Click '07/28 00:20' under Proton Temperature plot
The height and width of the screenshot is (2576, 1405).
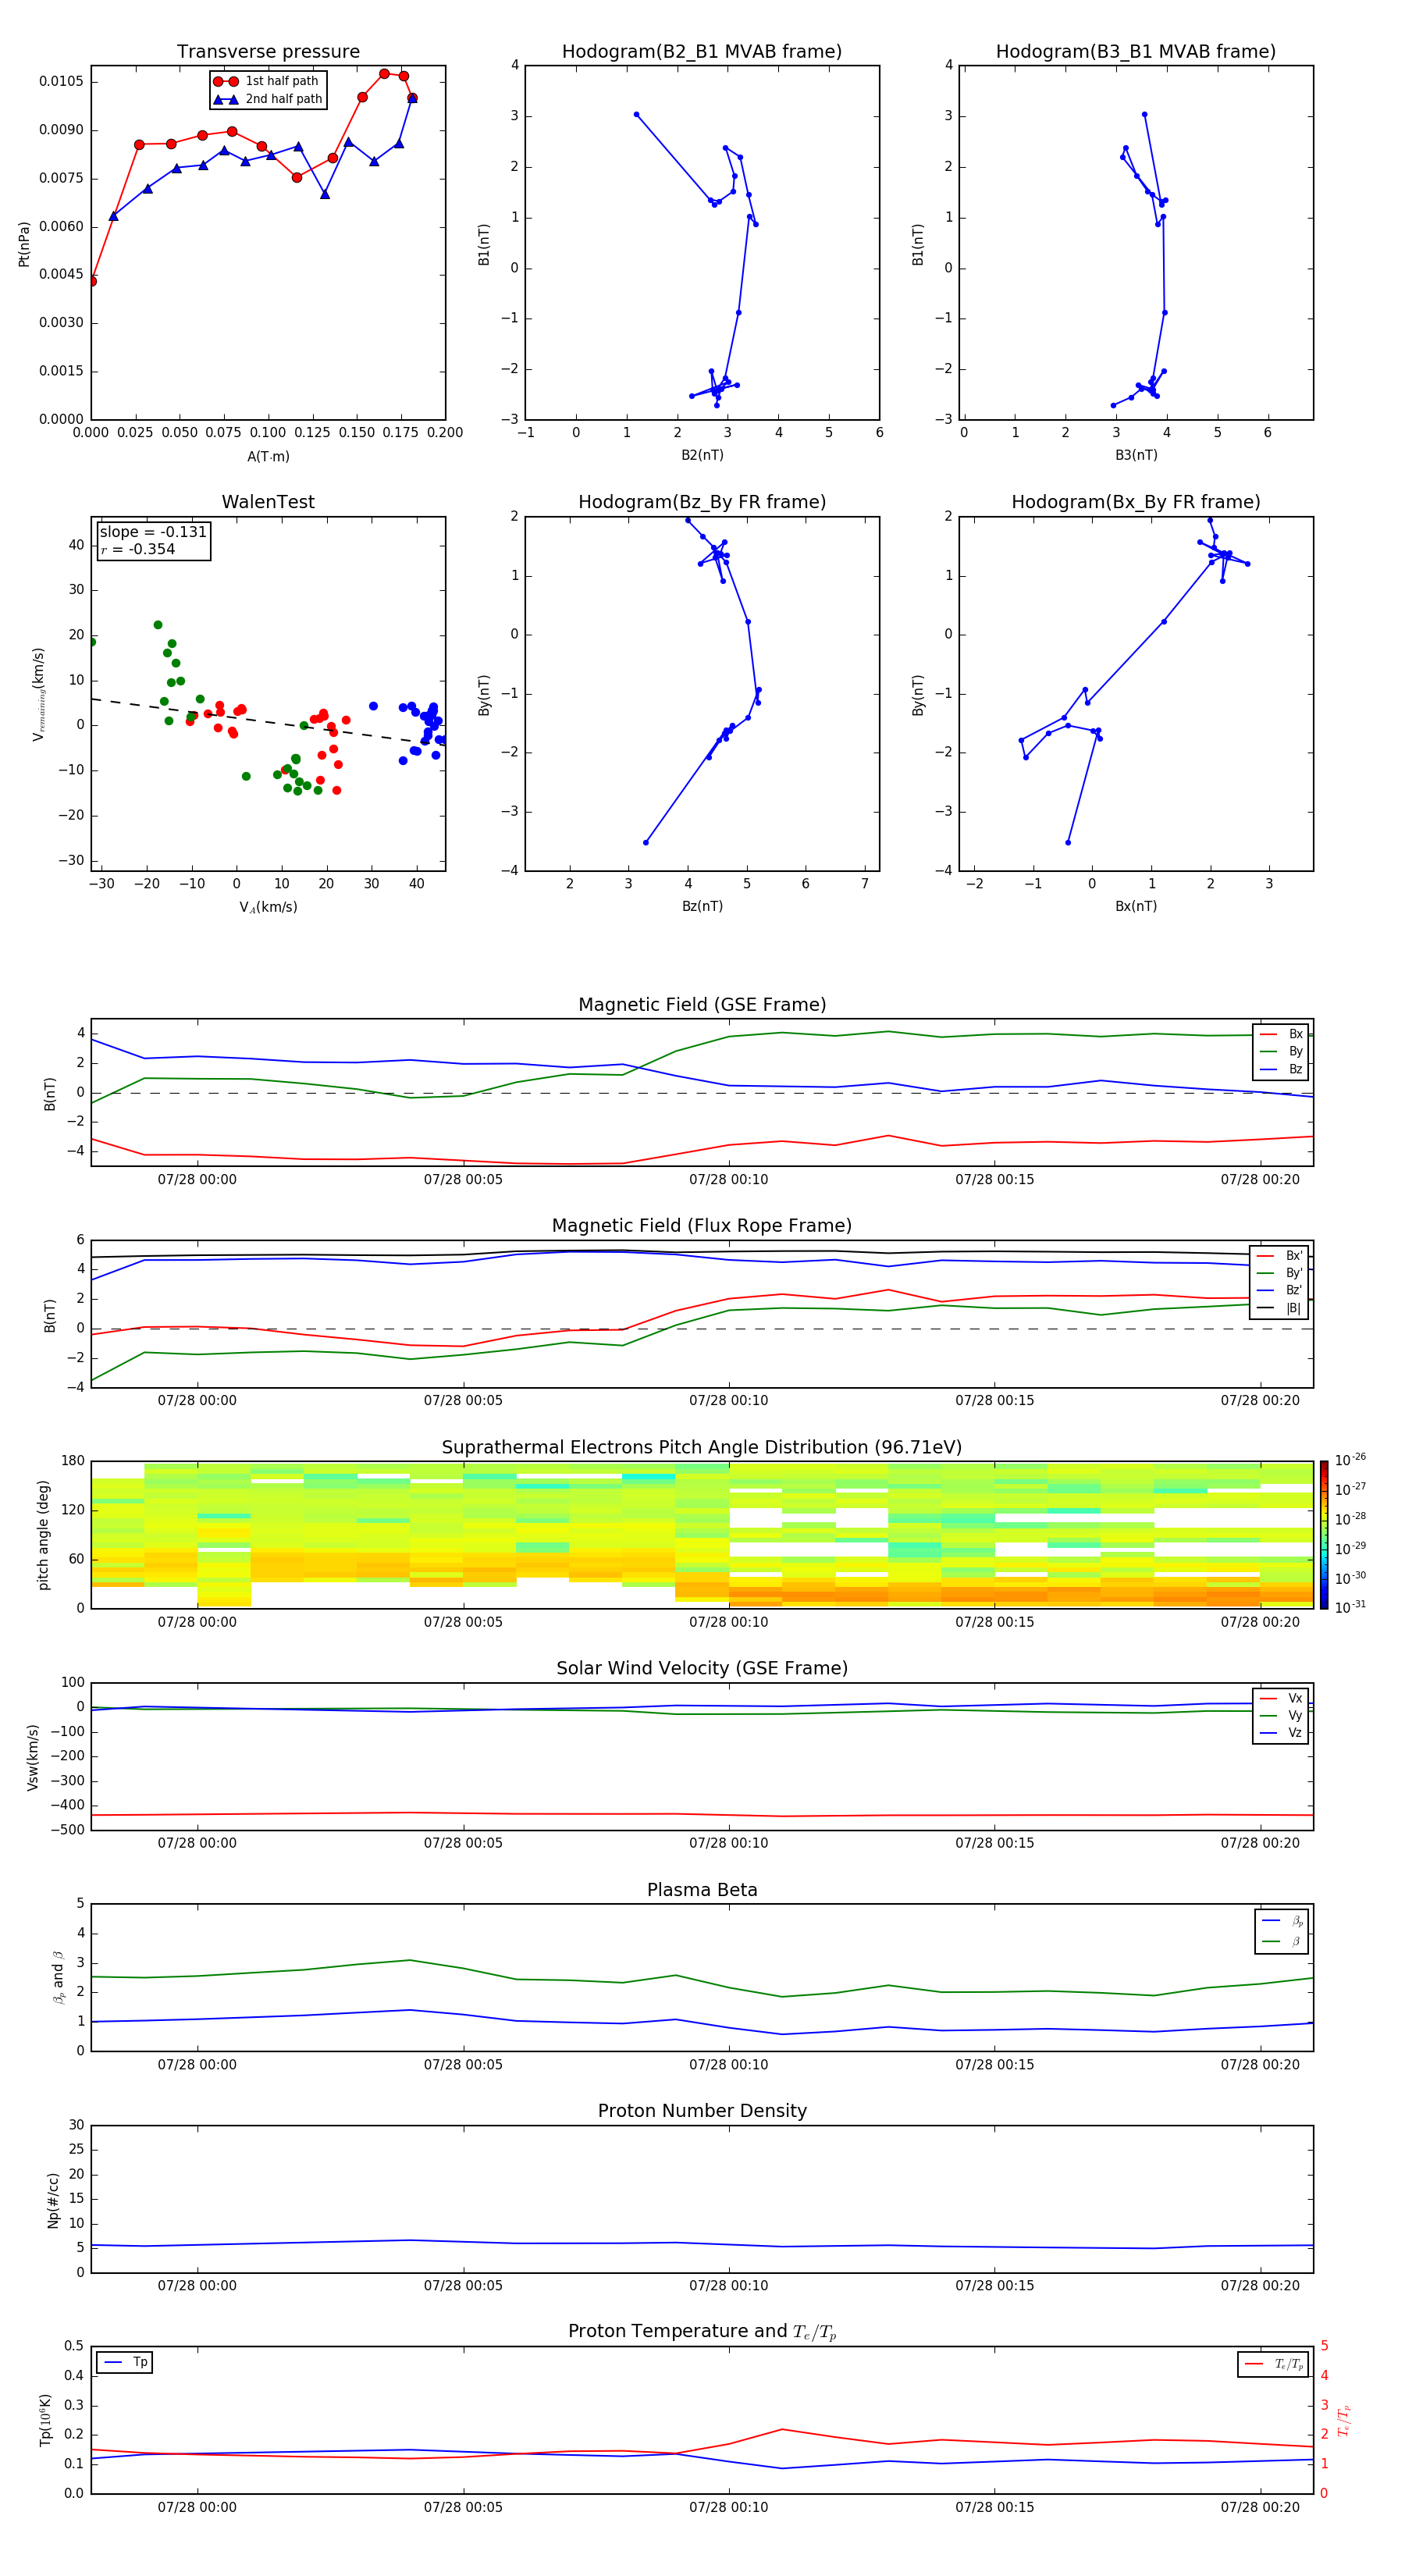tap(1260, 2507)
